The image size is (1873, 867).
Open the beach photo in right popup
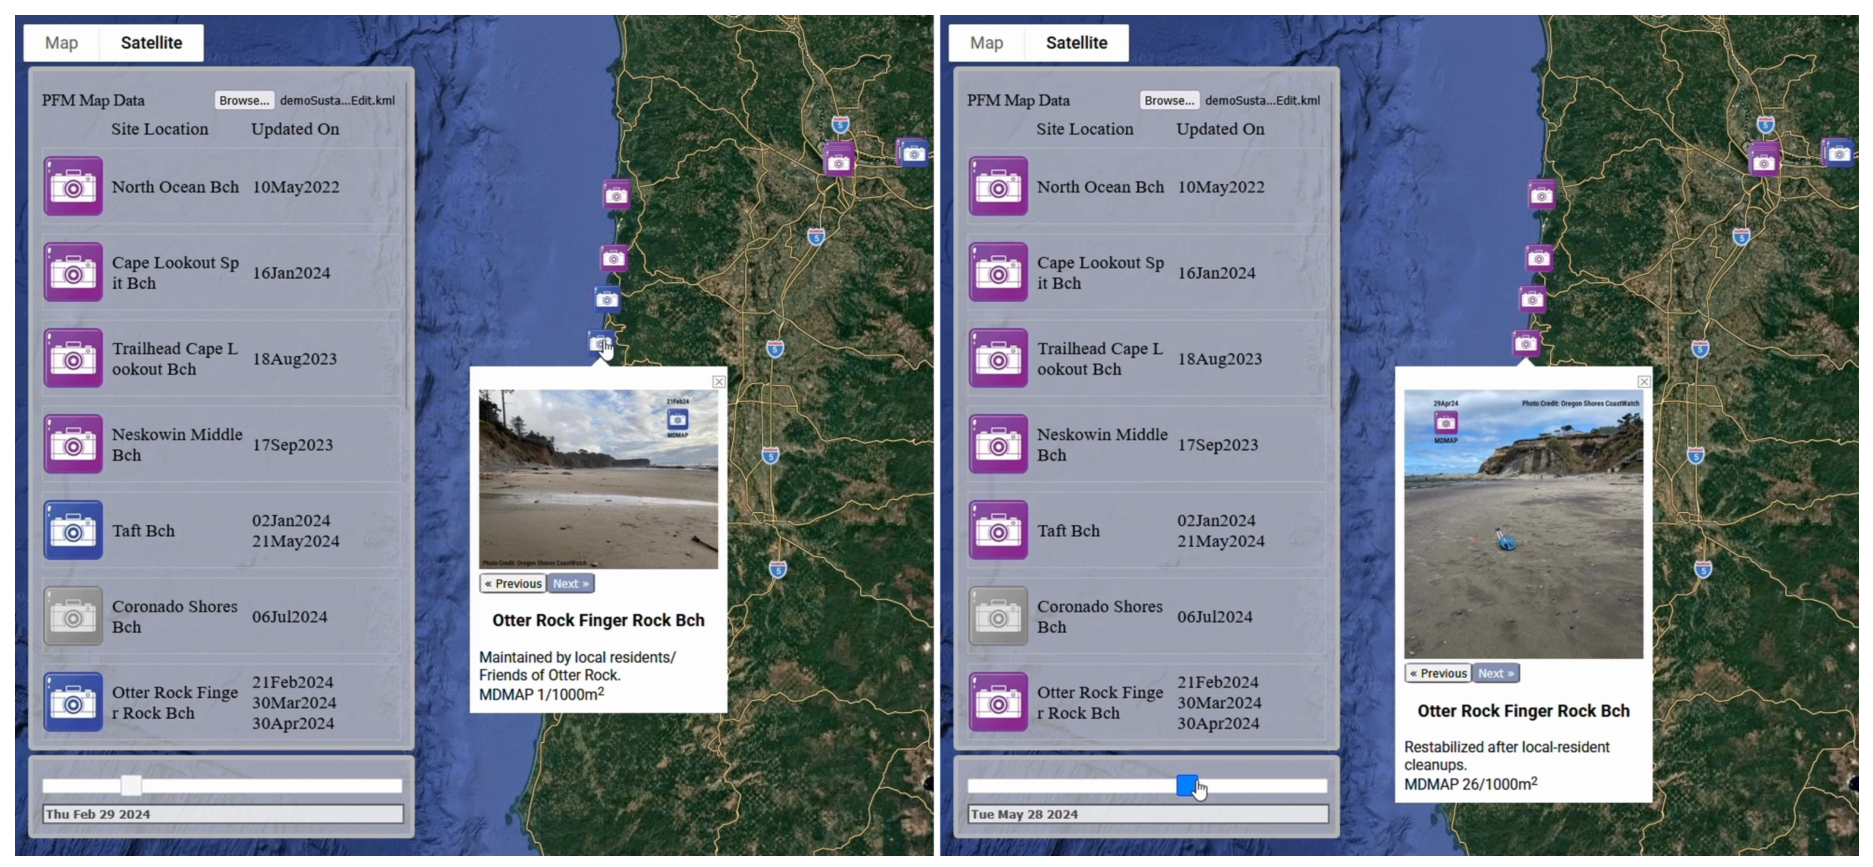[x=1523, y=524]
